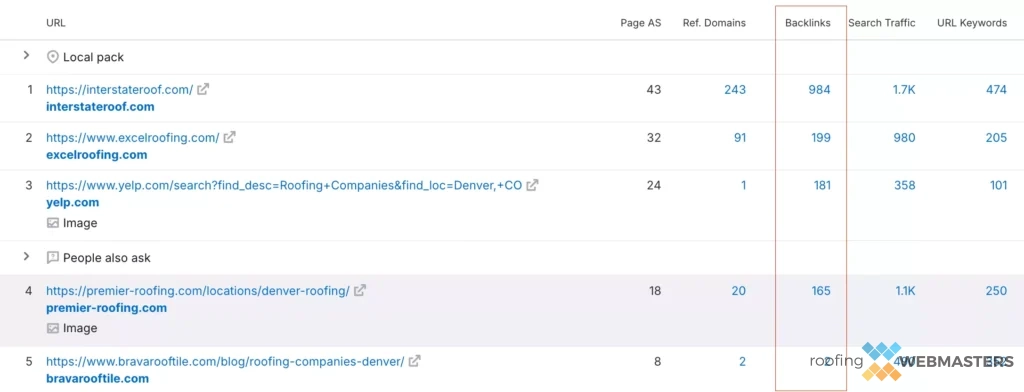The width and height of the screenshot is (1024, 392).
Task: Click the bold premier-roofing.com domain
Action: pyautogui.click(x=106, y=308)
